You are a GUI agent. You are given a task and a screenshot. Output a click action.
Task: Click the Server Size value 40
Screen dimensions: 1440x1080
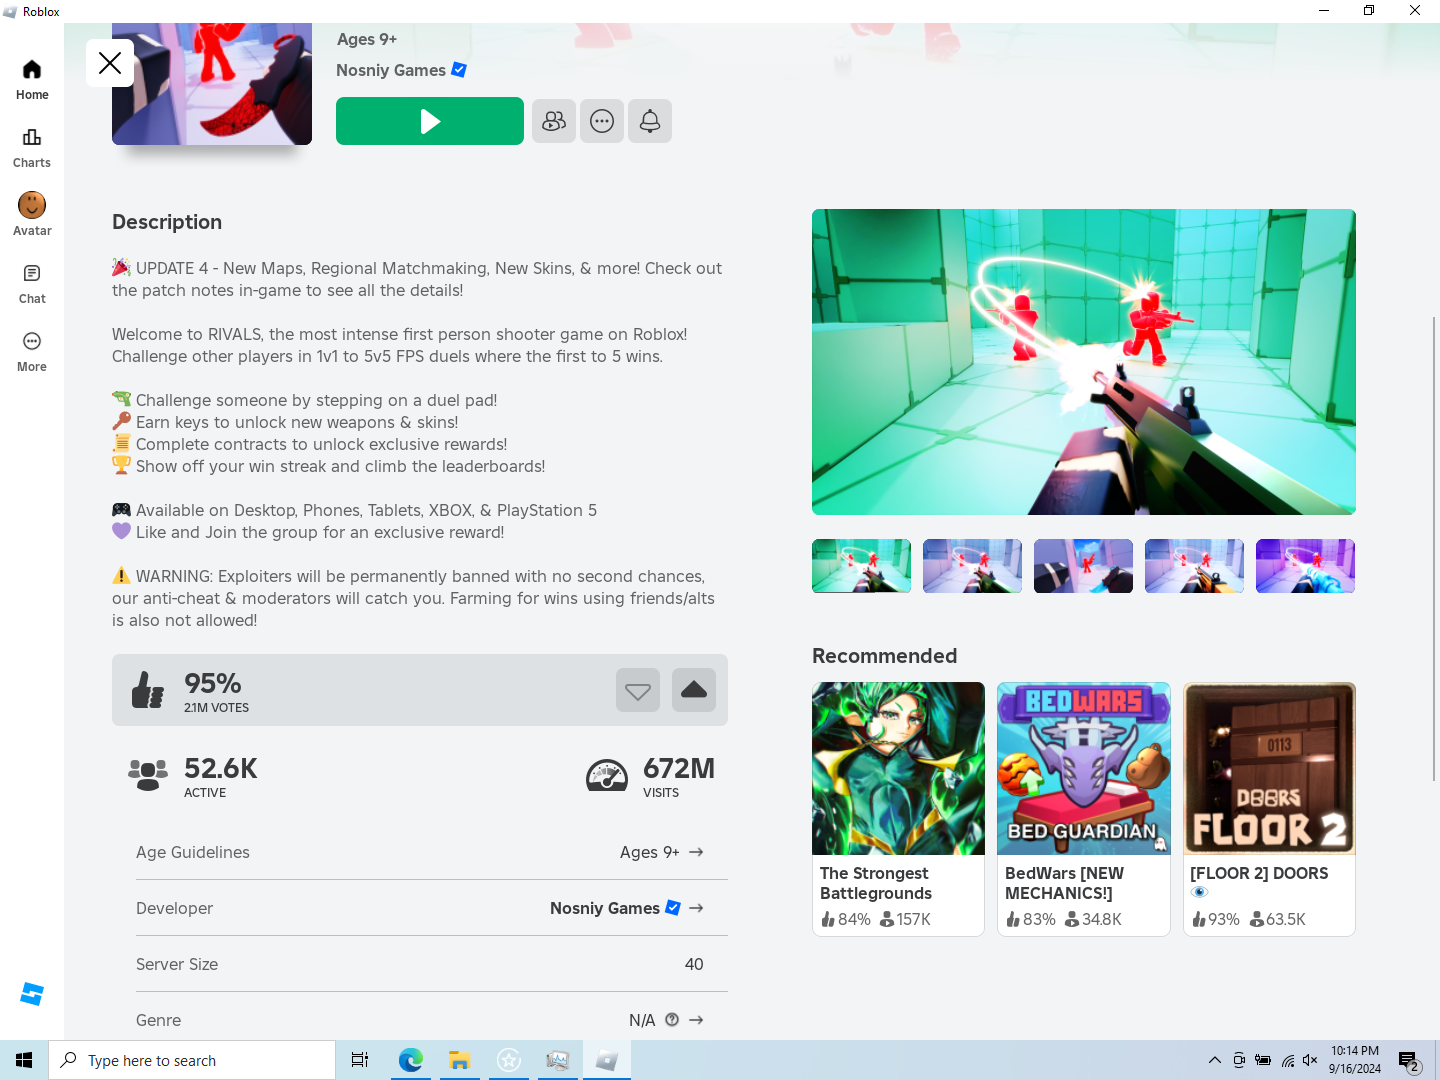(x=694, y=964)
